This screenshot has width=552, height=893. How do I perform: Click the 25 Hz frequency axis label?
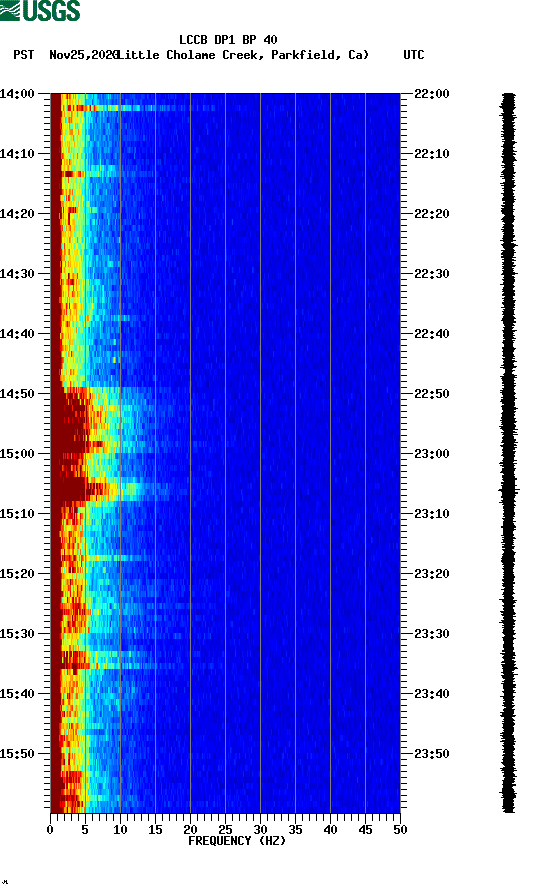pos(225,830)
